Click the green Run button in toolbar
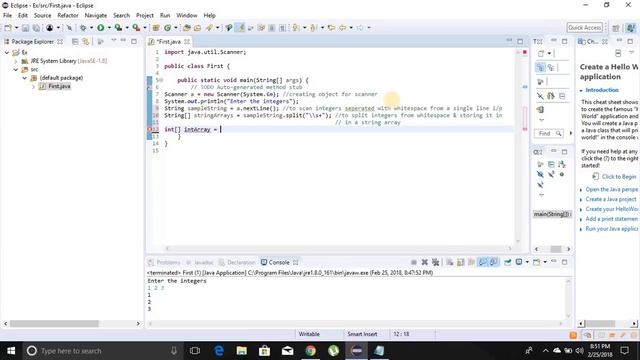This screenshot has width=640, height=360. tap(100, 28)
